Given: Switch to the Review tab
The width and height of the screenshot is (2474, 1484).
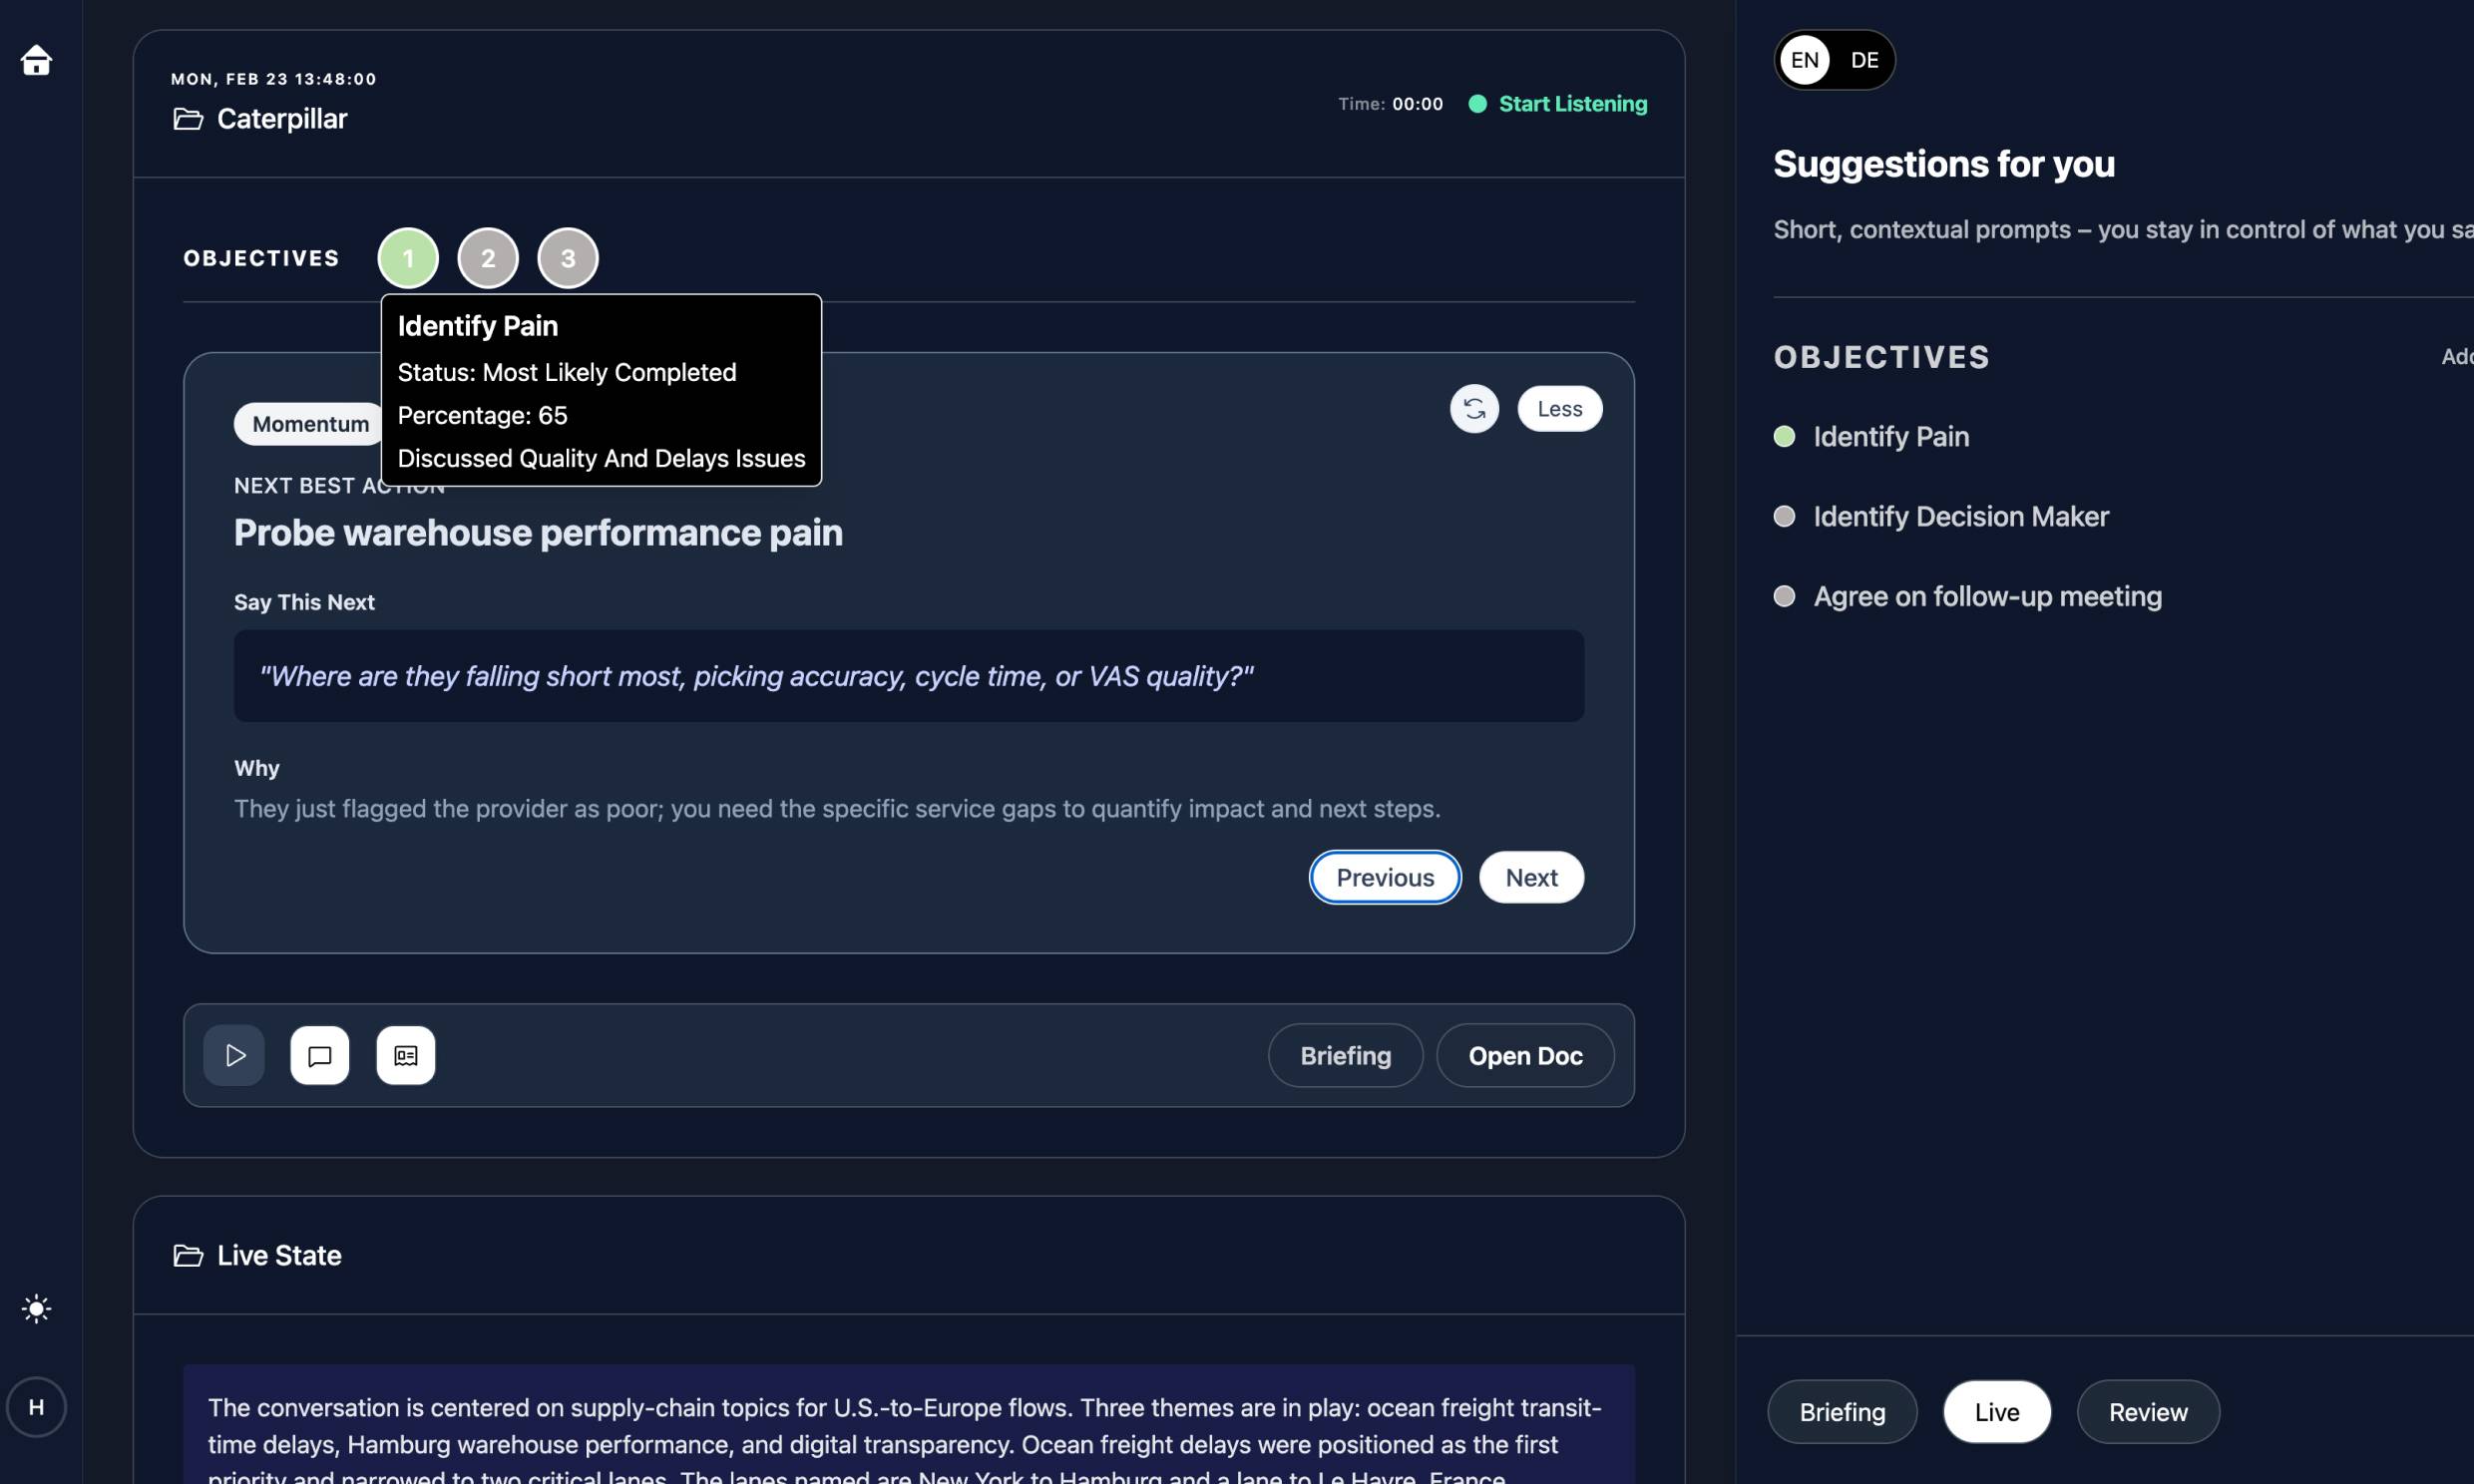Looking at the screenshot, I should [2147, 1412].
